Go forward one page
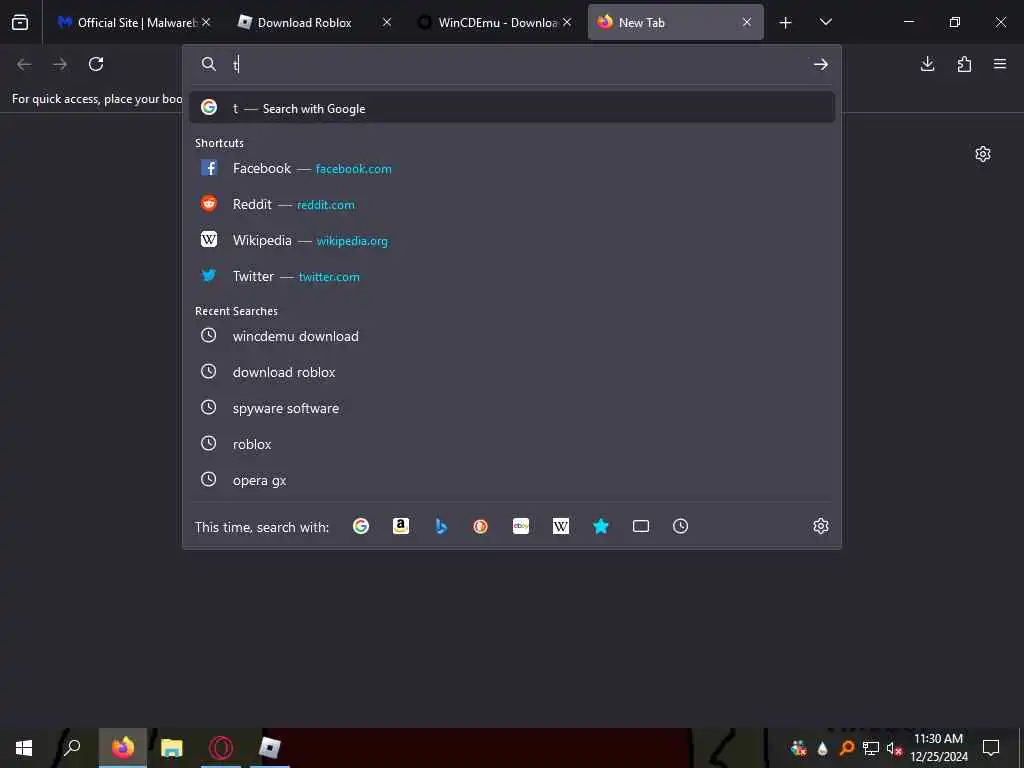Viewport: 1024px width, 768px height. 60,64
